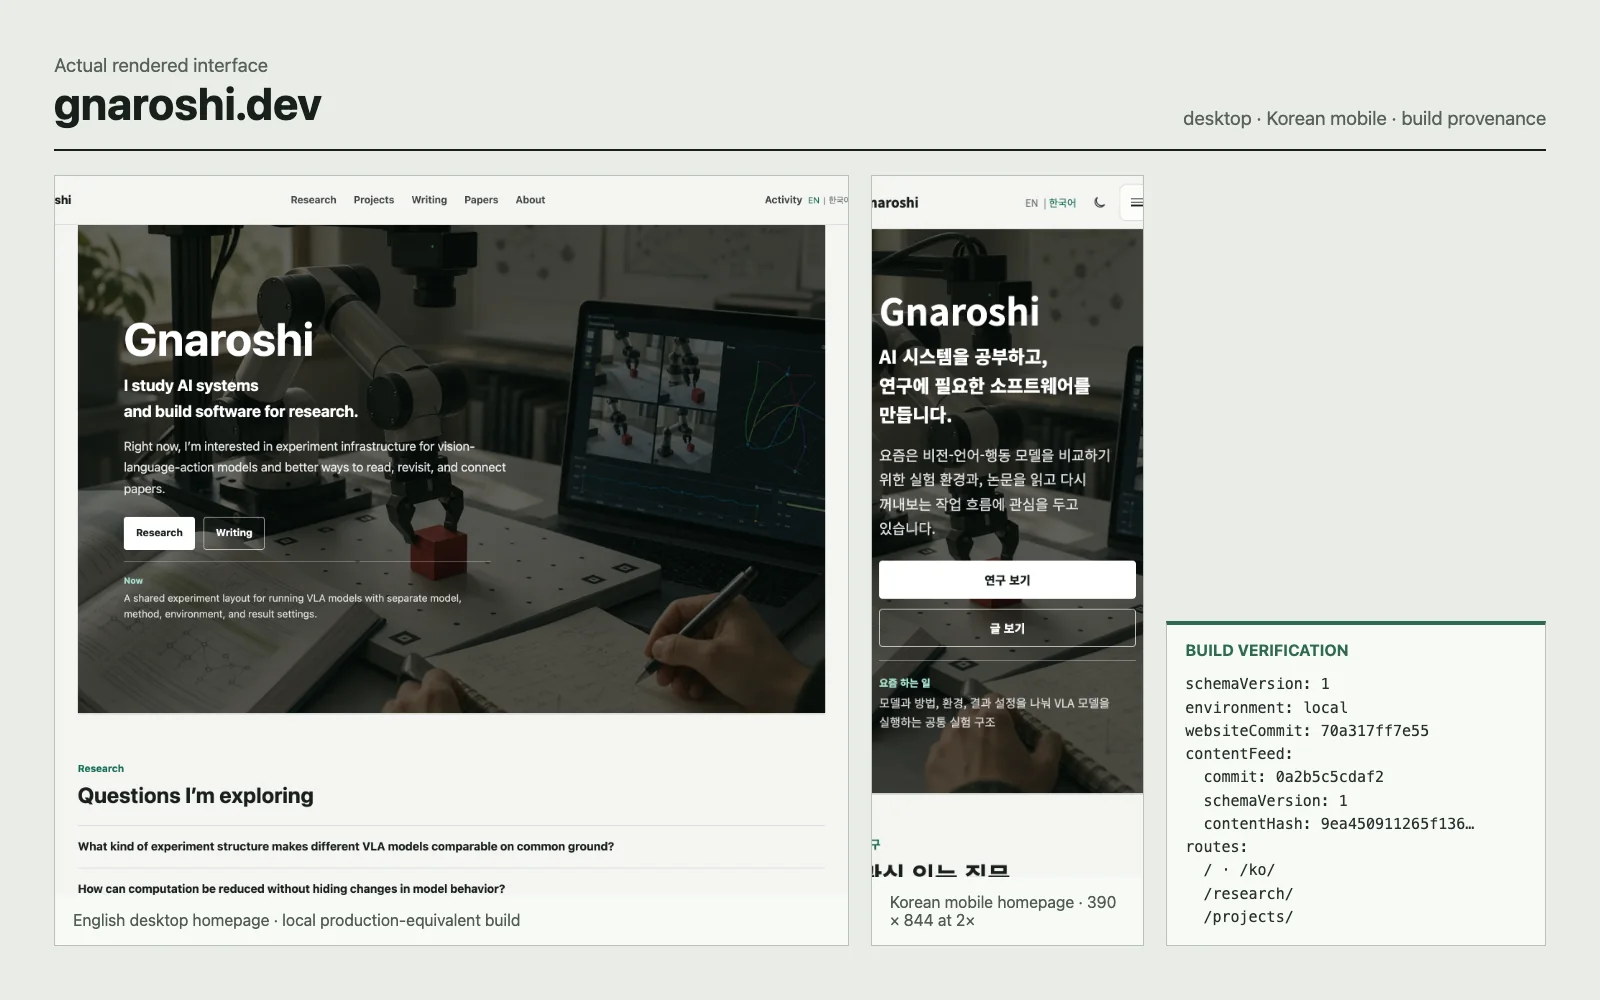Click the outlined Writing hero button
Screen dimensions: 1600x1000
(234, 533)
